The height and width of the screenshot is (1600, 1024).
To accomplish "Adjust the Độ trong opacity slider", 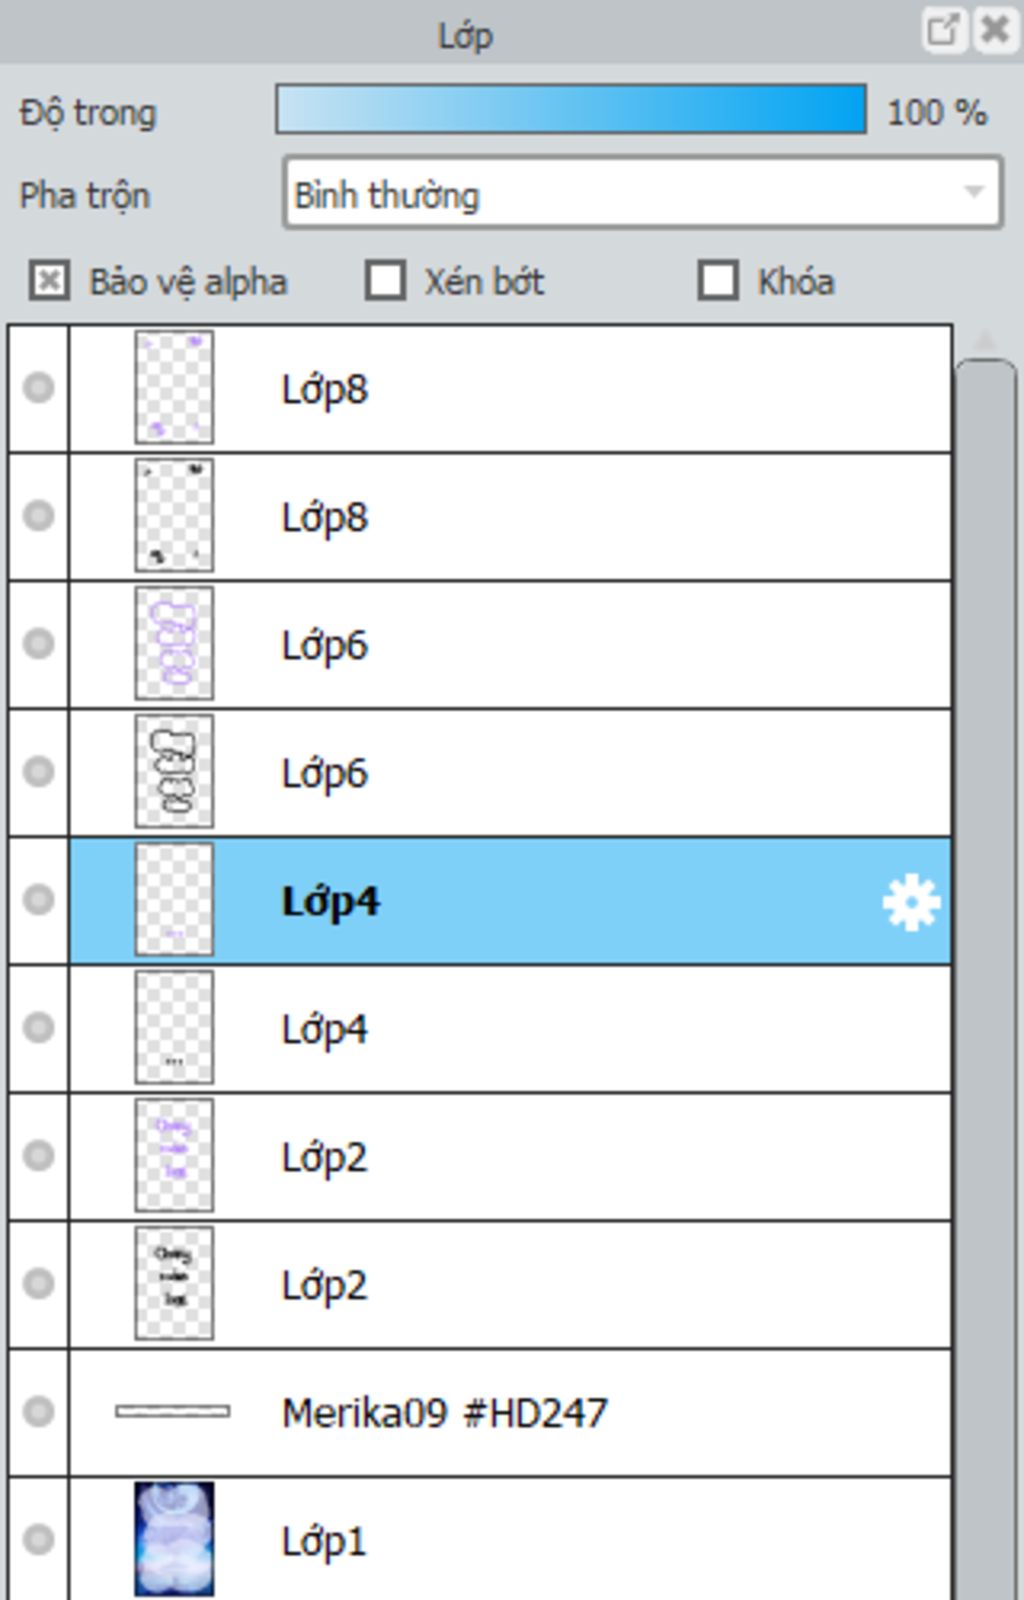I will [x=571, y=110].
